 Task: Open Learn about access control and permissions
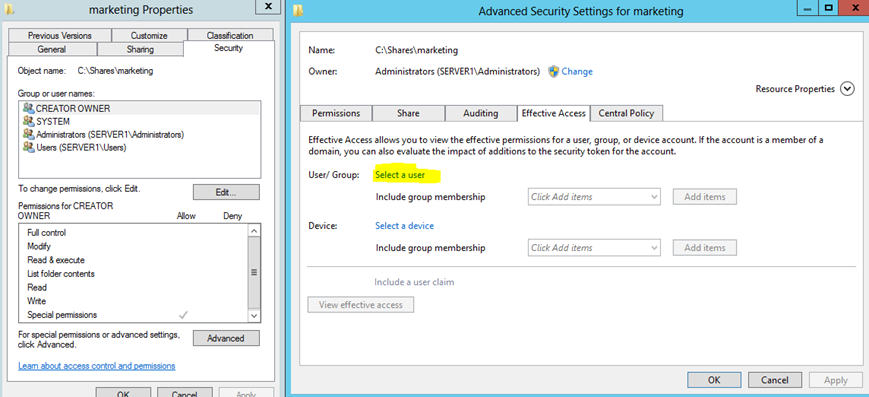(97, 366)
